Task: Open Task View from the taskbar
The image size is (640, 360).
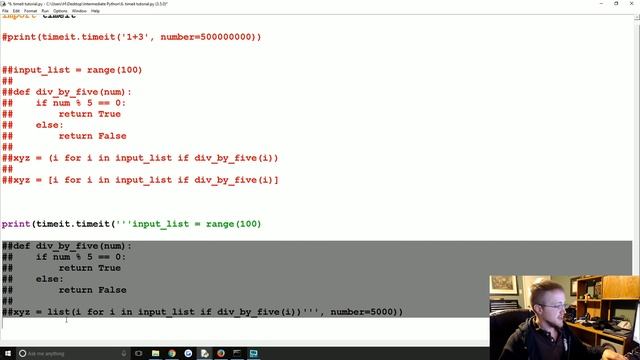Action: coord(139,353)
